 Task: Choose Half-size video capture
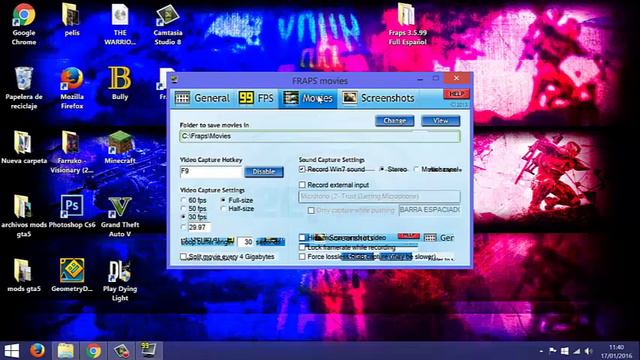[x=223, y=209]
